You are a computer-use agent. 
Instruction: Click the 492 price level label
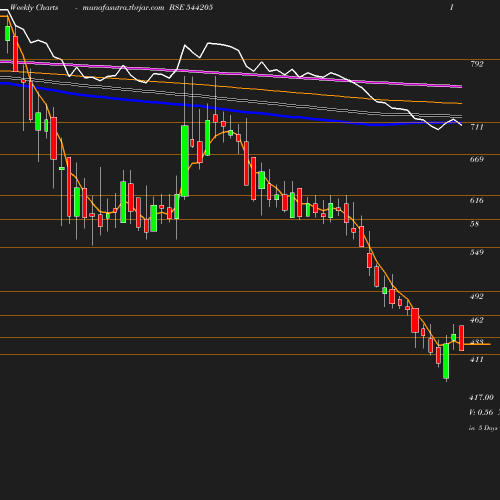[x=477, y=296]
